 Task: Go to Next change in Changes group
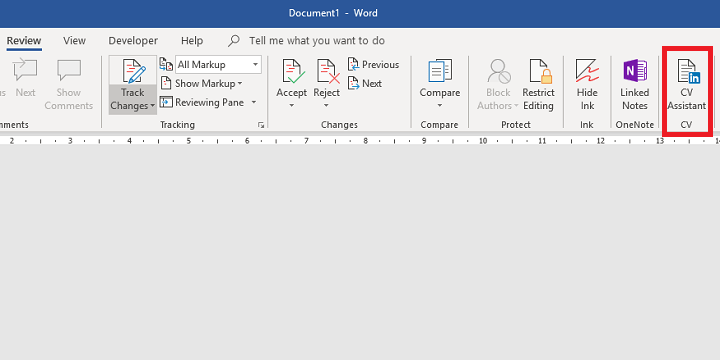[x=365, y=84]
